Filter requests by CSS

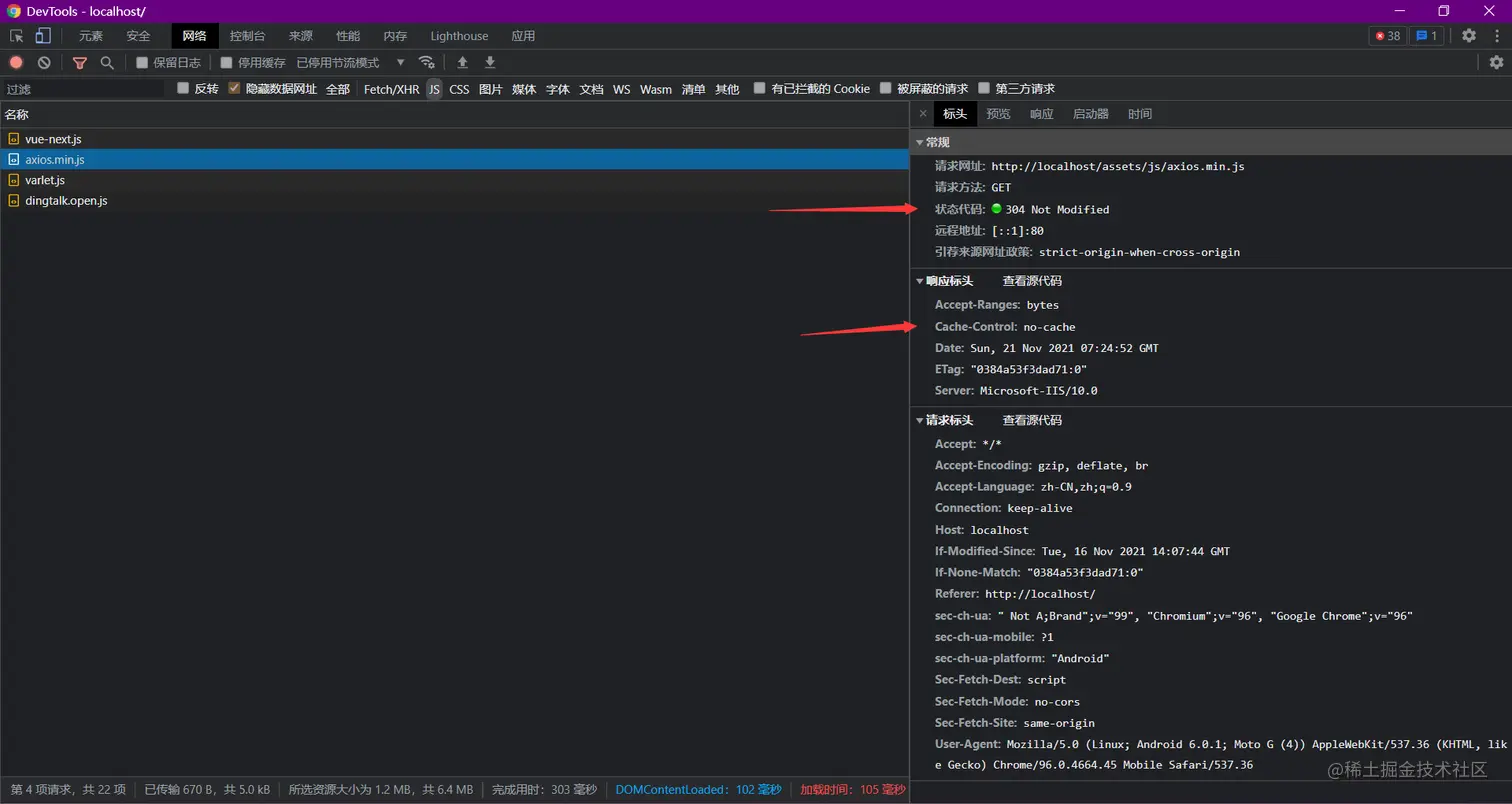[459, 89]
